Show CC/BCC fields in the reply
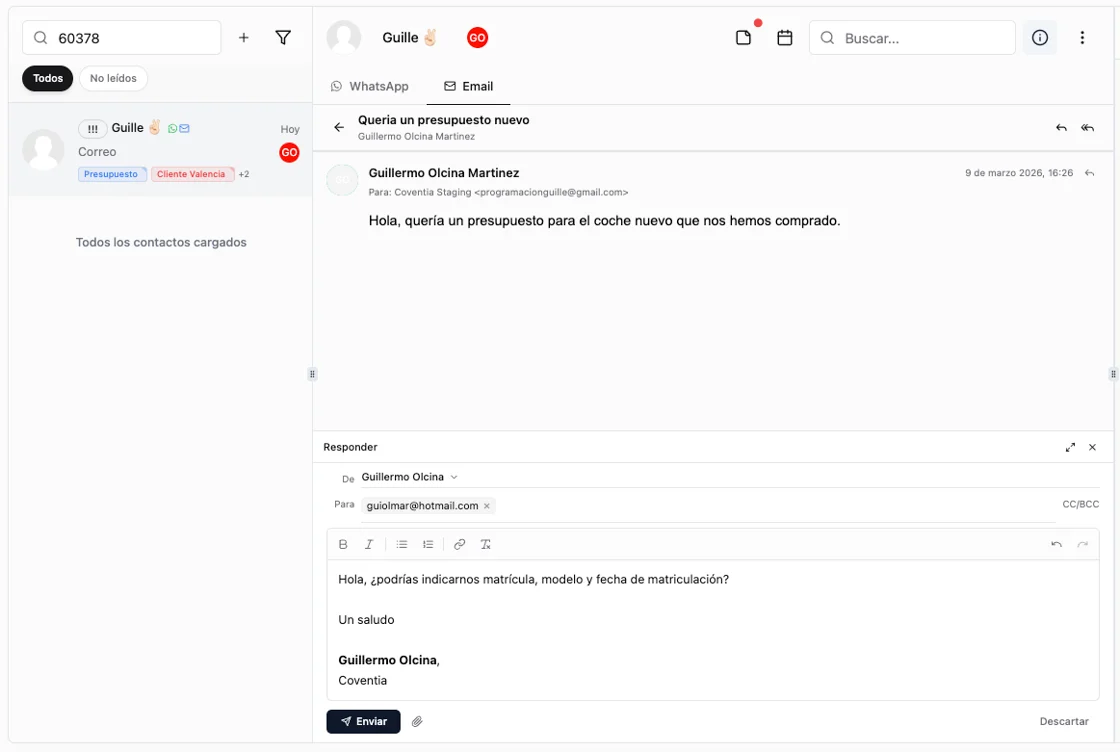This screenshot has width=1120, height=752. [1081, 503]
